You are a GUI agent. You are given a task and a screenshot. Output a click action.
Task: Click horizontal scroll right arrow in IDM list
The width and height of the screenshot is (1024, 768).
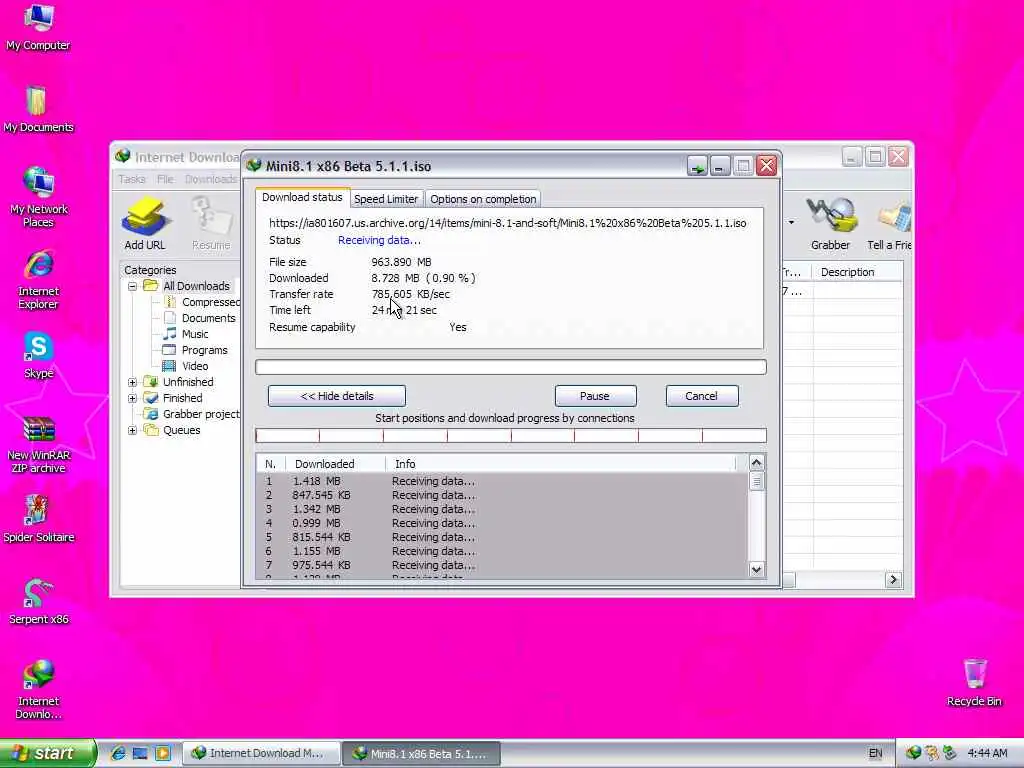click(893, 579)
